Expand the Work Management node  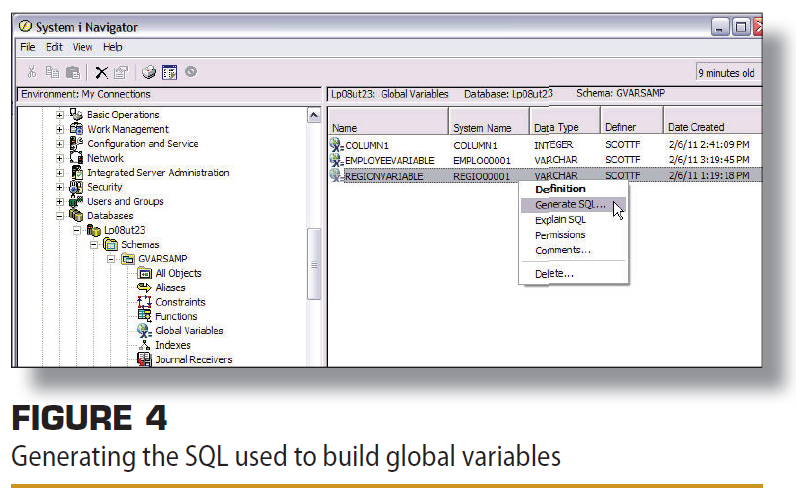tap(59, 129)
